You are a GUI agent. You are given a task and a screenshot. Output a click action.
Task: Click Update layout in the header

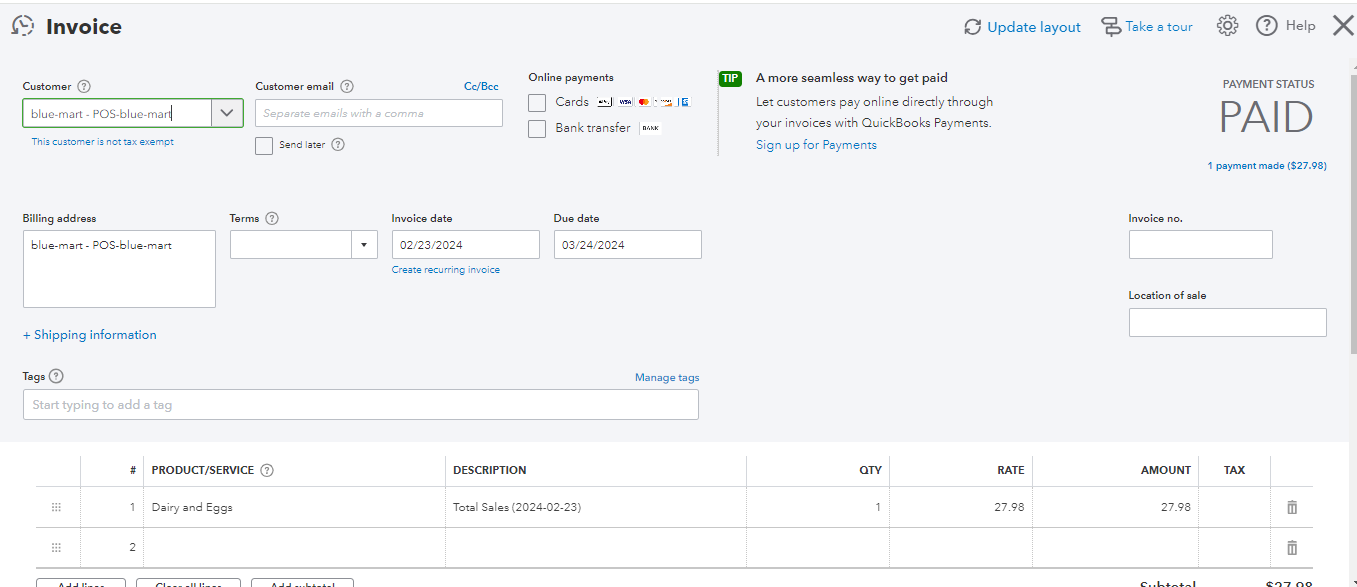click(1022, 27)
